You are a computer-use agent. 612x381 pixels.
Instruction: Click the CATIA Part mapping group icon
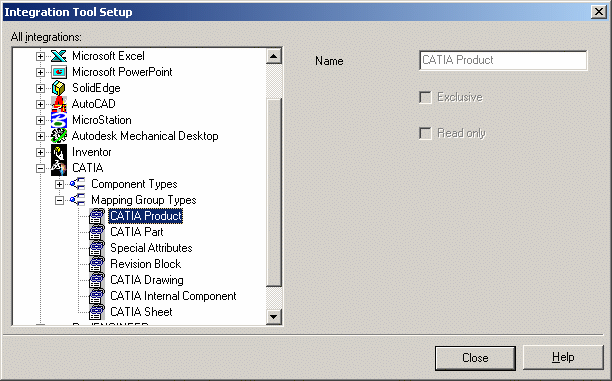coord(97,232)
